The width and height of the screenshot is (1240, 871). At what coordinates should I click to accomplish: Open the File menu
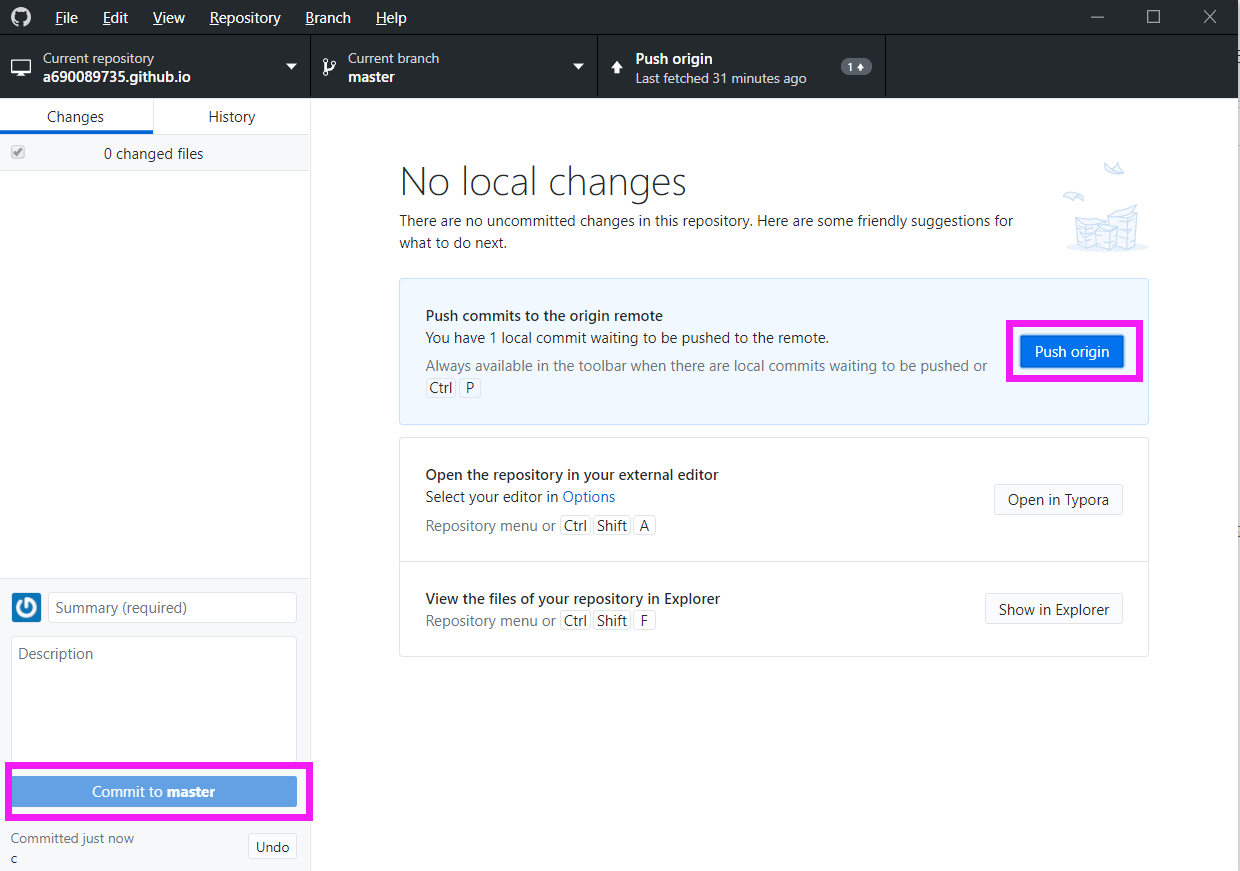66,18
